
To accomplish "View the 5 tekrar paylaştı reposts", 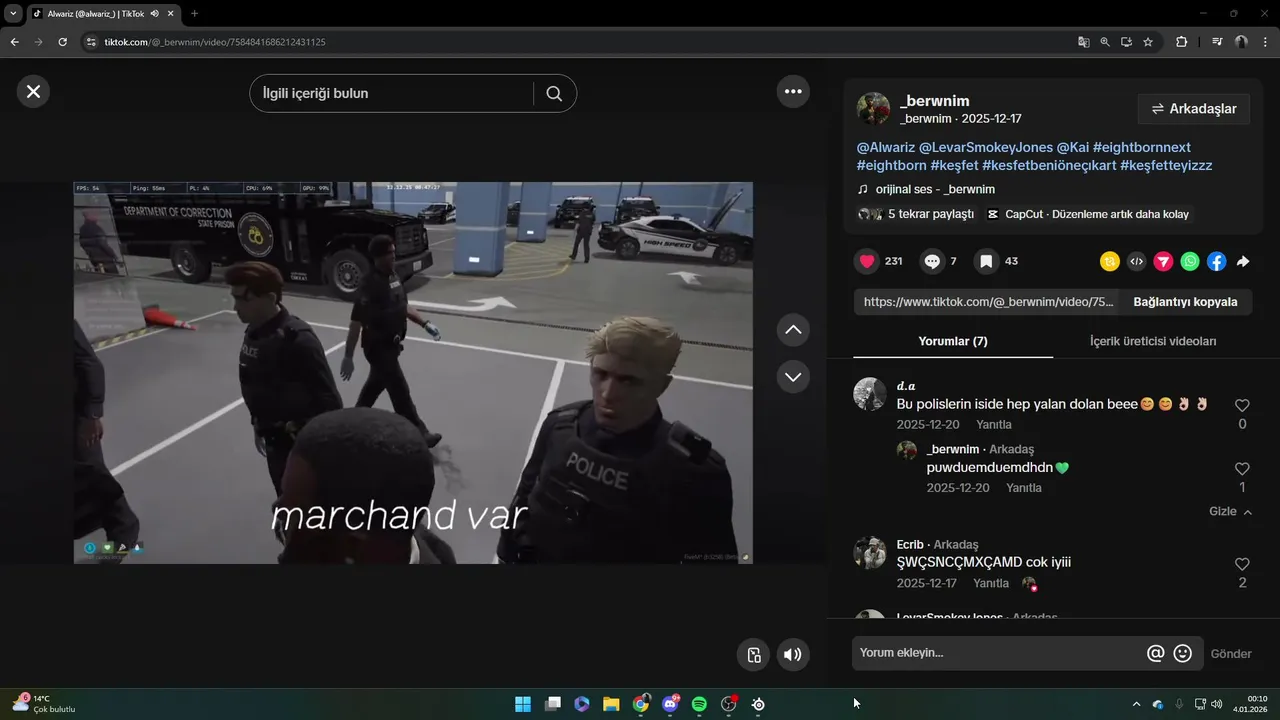I will click(x=915, y=214).
